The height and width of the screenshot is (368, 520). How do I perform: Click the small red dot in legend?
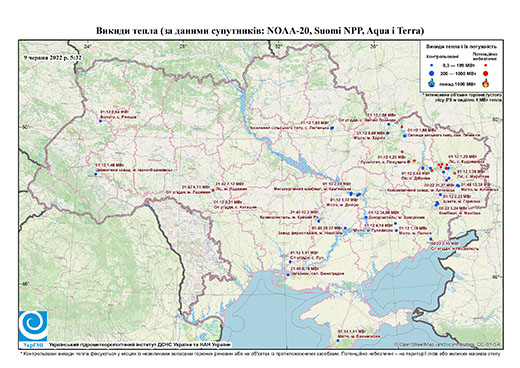[x=486, y=66]
